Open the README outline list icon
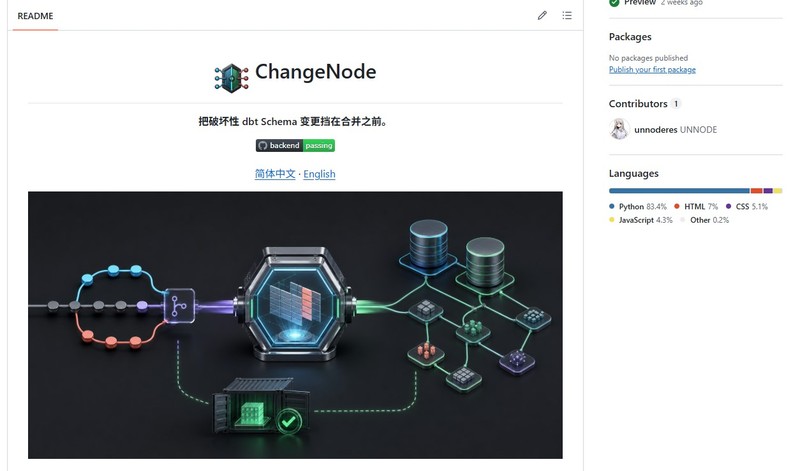Image resolution: width=800 pixels, height=471 pixels. tap(567, 15)
